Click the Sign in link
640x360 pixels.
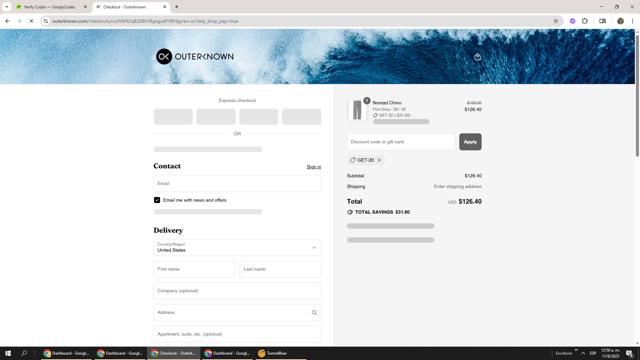point(313,167)
